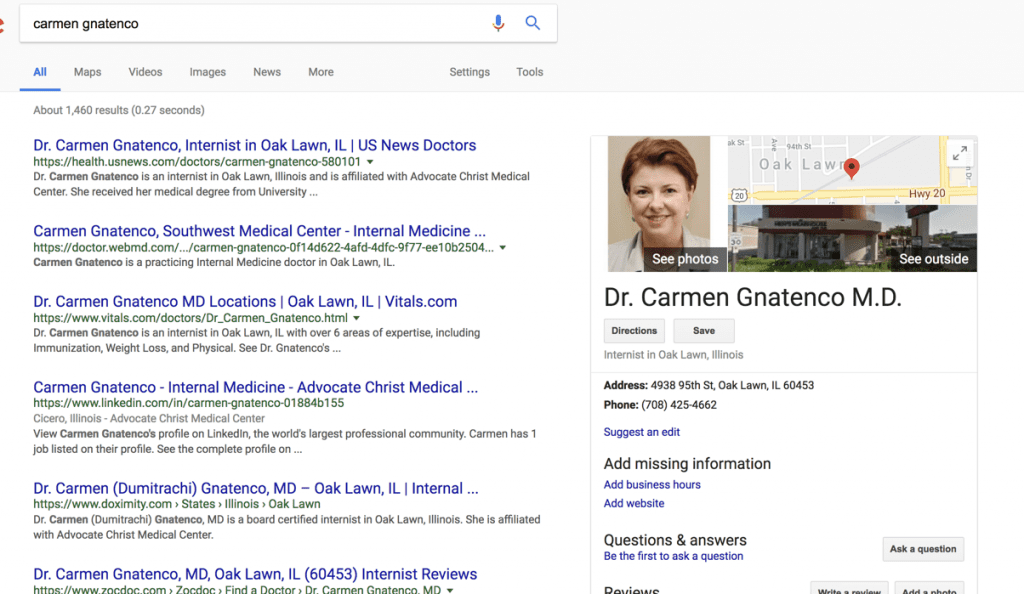
Task: Open the More search options menu
Action: coord(321,72)
